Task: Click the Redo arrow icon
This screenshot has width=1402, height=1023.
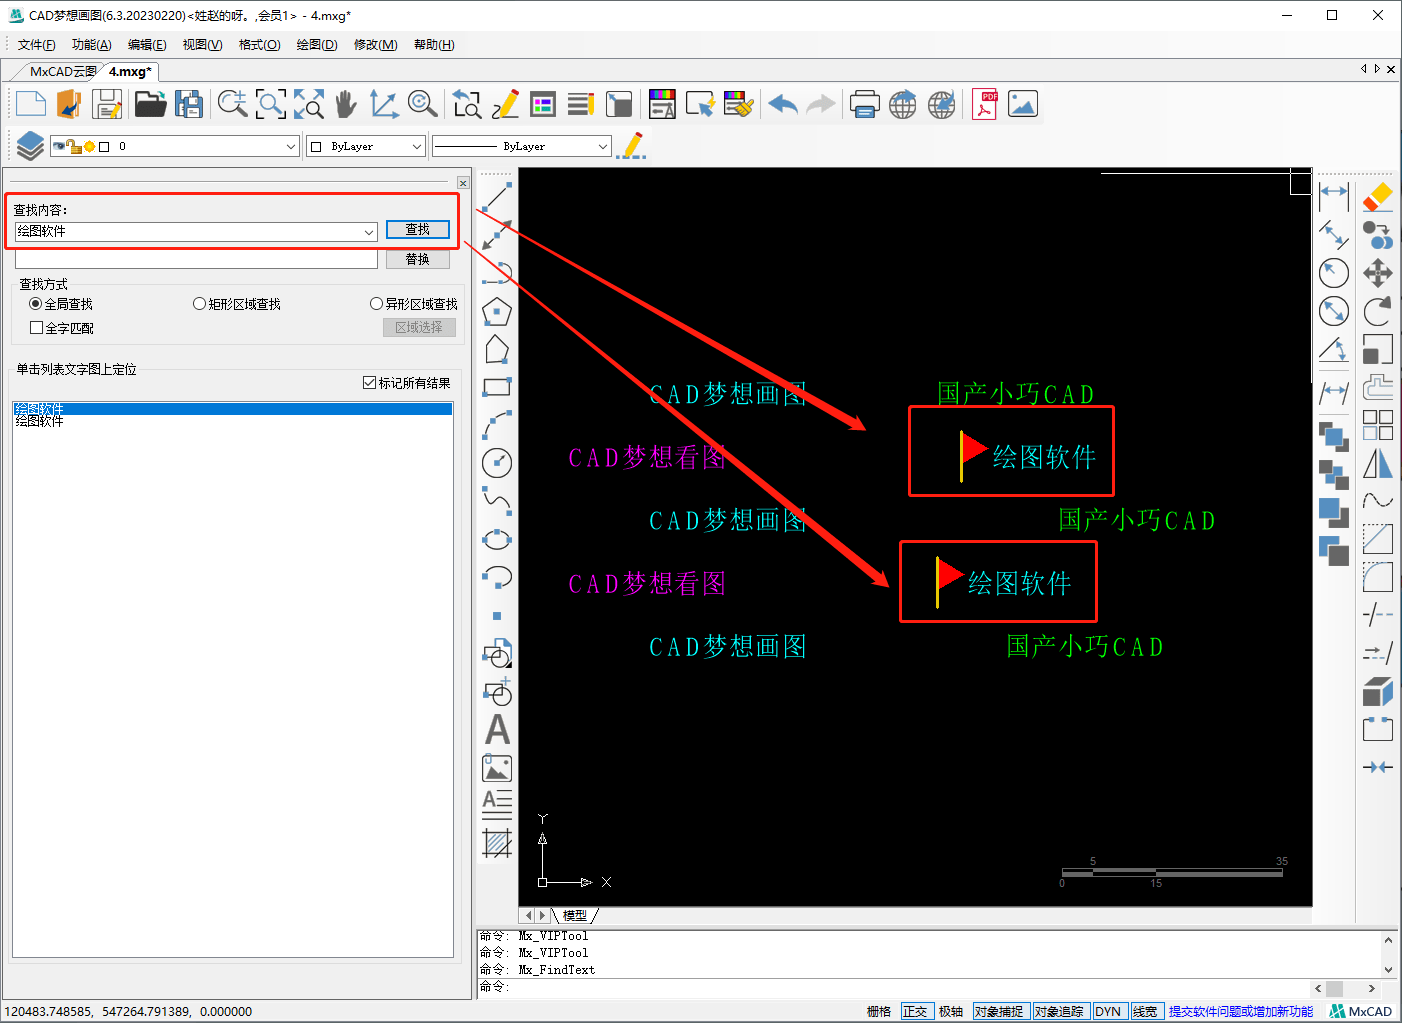Action: pyautogui.click(x=821, y=104)
